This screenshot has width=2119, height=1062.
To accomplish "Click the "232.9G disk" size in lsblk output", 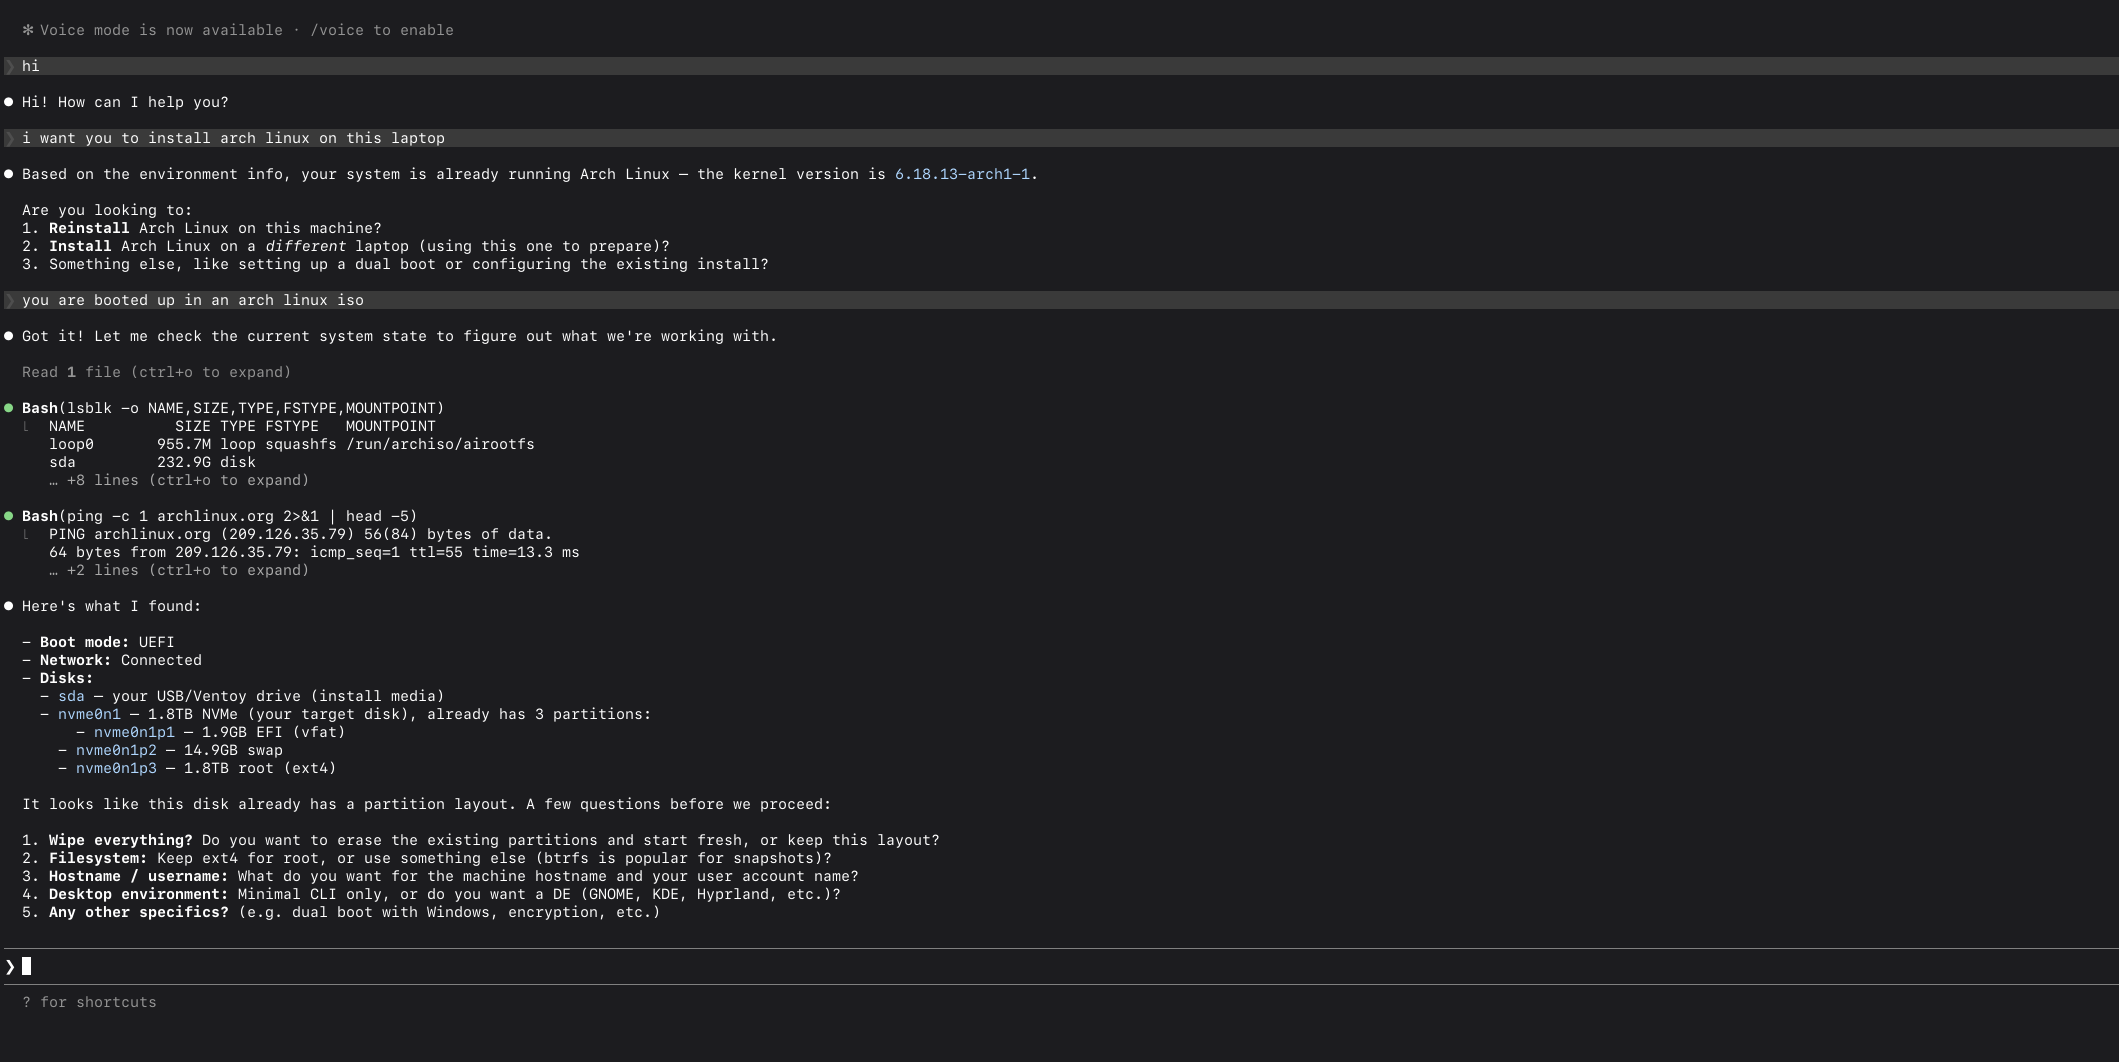I will [206, 462].
